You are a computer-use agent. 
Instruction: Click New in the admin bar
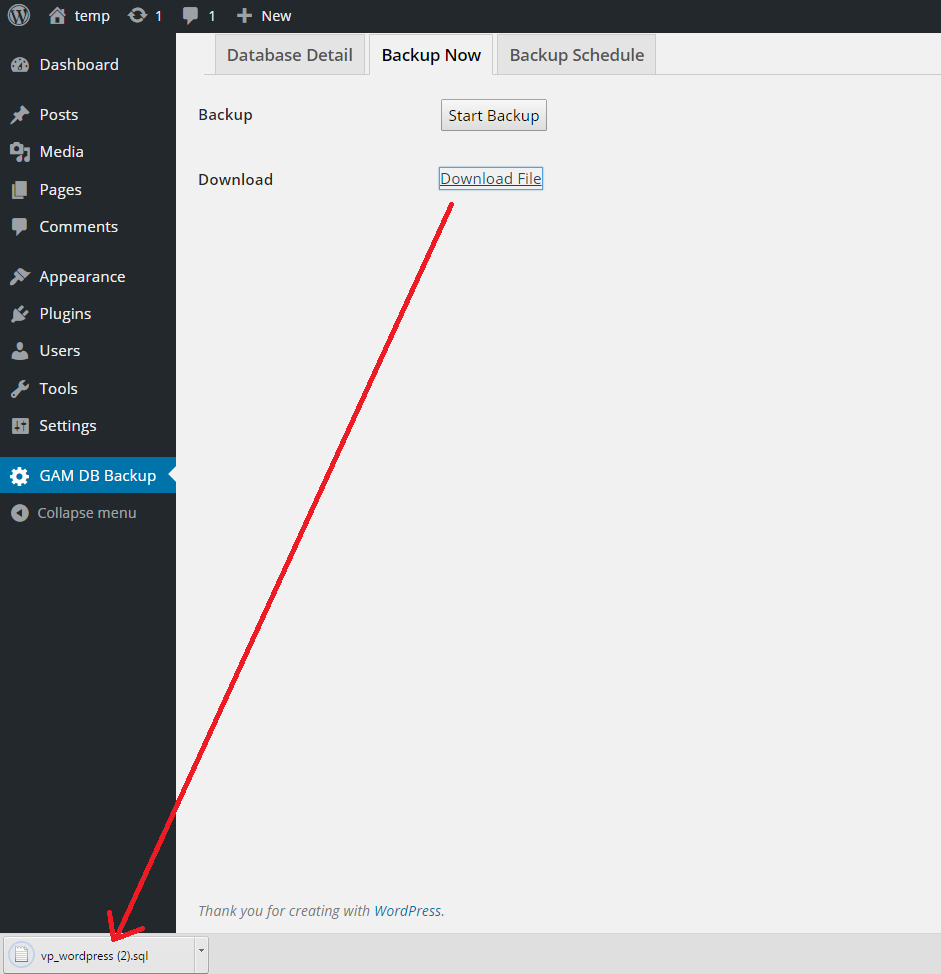pos(276,16)
